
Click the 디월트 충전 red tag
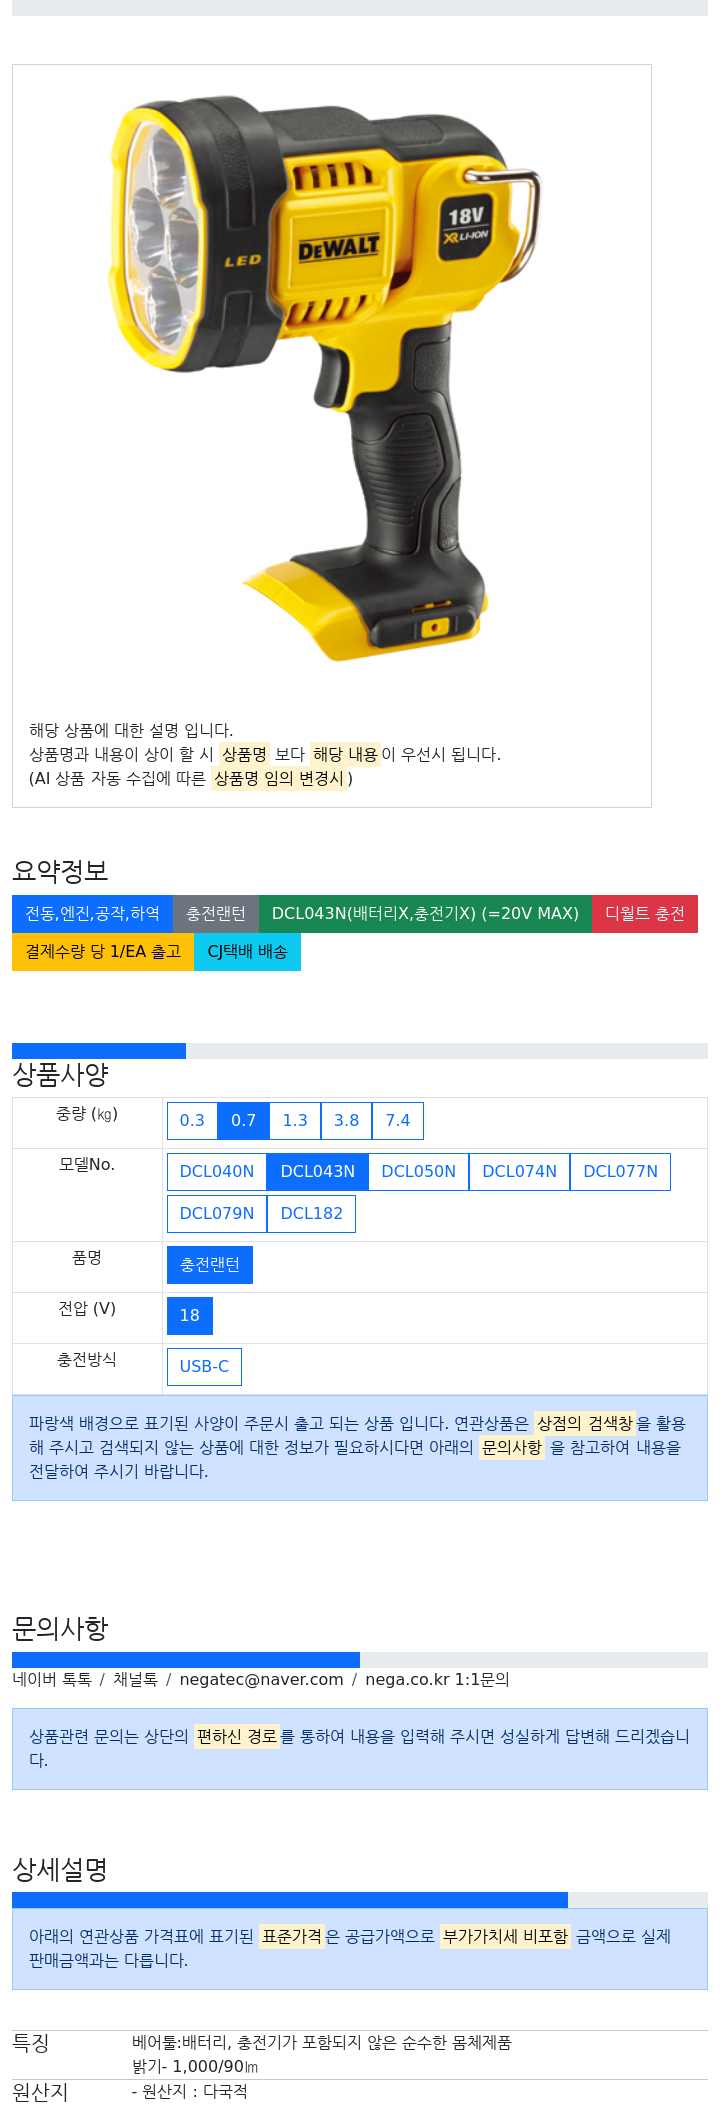(x=645, y=914)
